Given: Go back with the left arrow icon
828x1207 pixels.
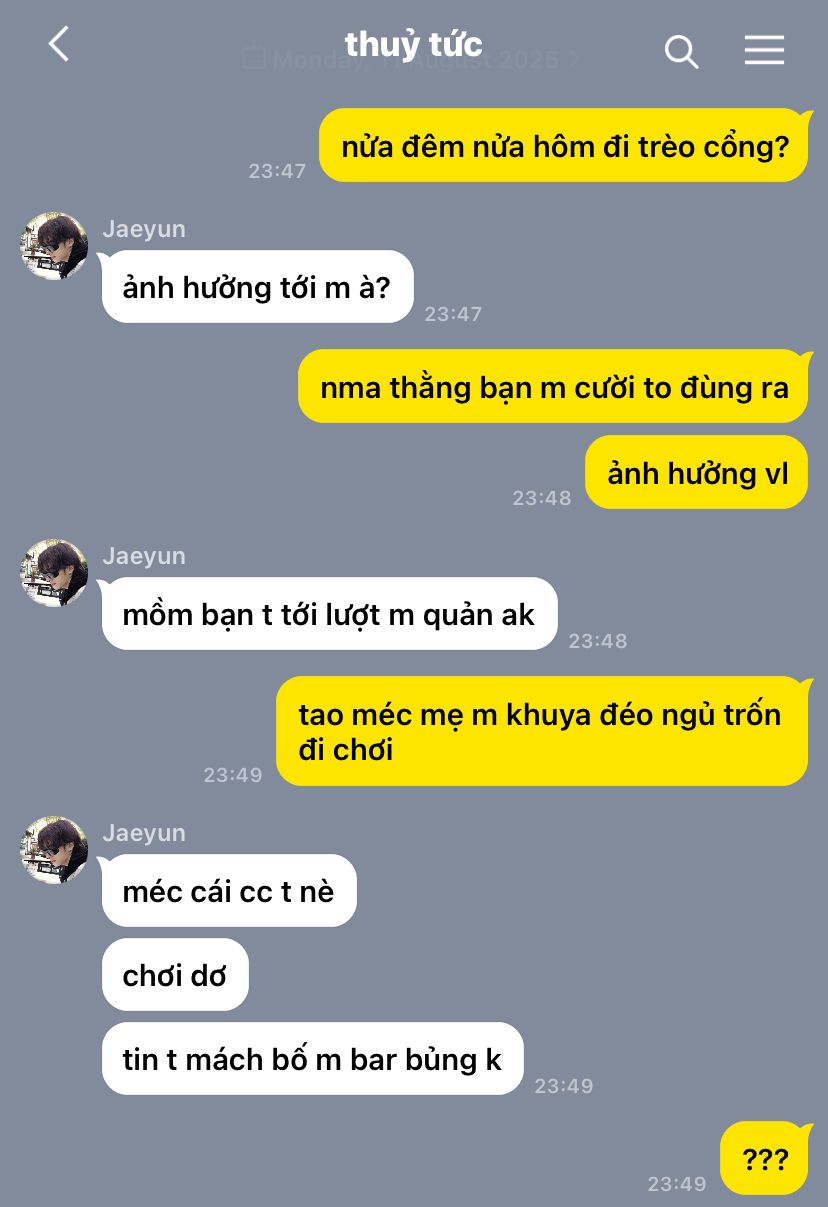Looking at the screenshot, I should click(59, 44).
